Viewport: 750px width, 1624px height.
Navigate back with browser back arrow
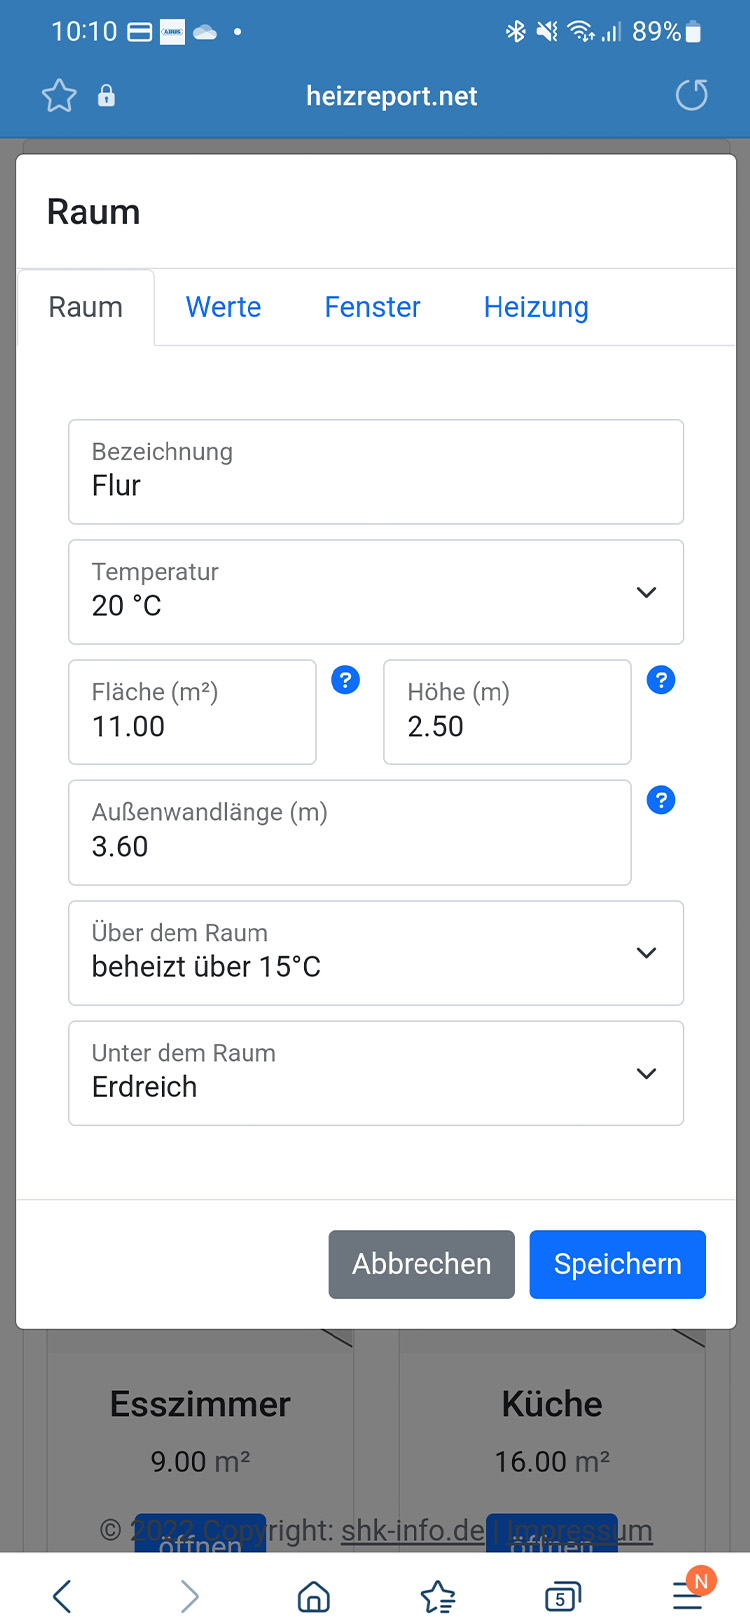(x=63, y=1596)
